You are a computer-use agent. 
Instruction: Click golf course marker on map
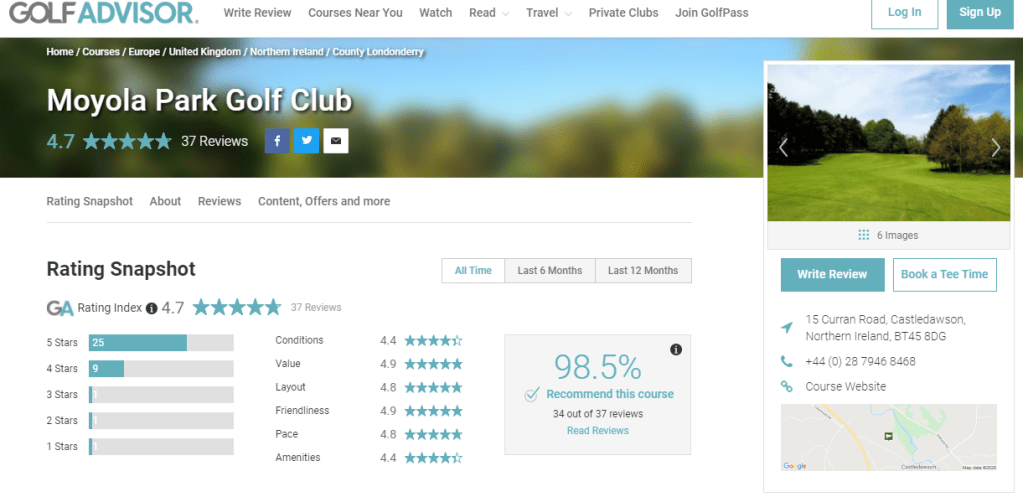tap(888, 436)
